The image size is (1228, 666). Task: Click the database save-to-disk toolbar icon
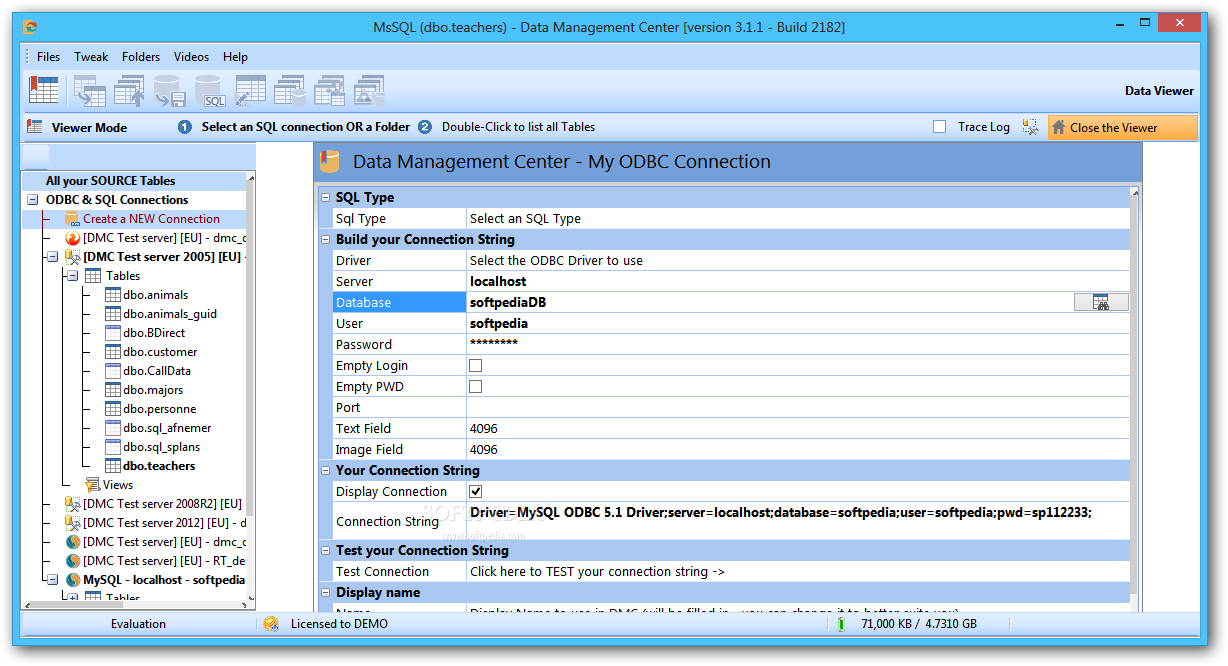(x=170, y=90)
